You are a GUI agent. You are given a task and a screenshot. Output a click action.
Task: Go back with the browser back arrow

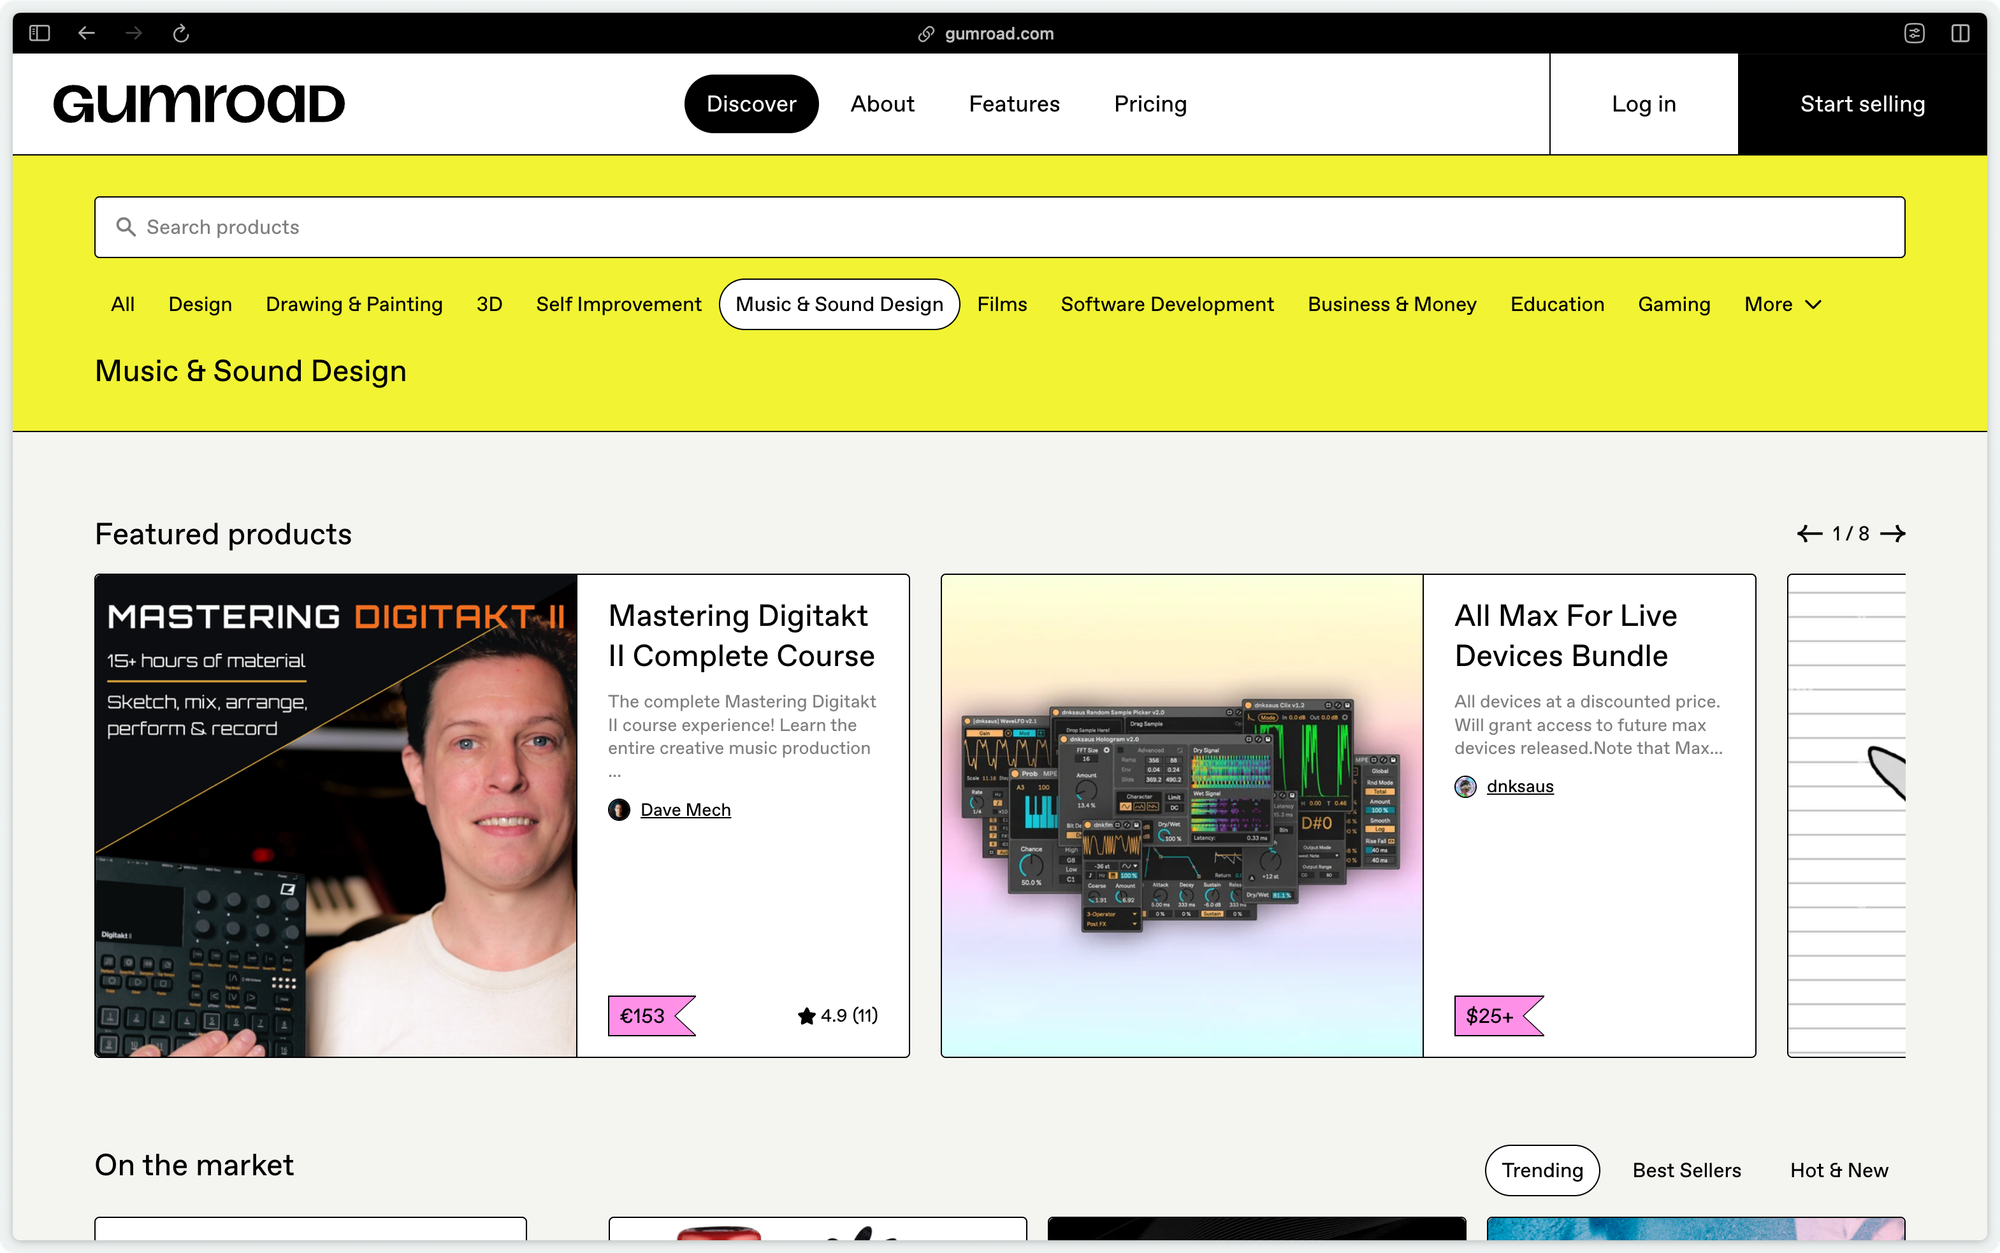[87, 33]
